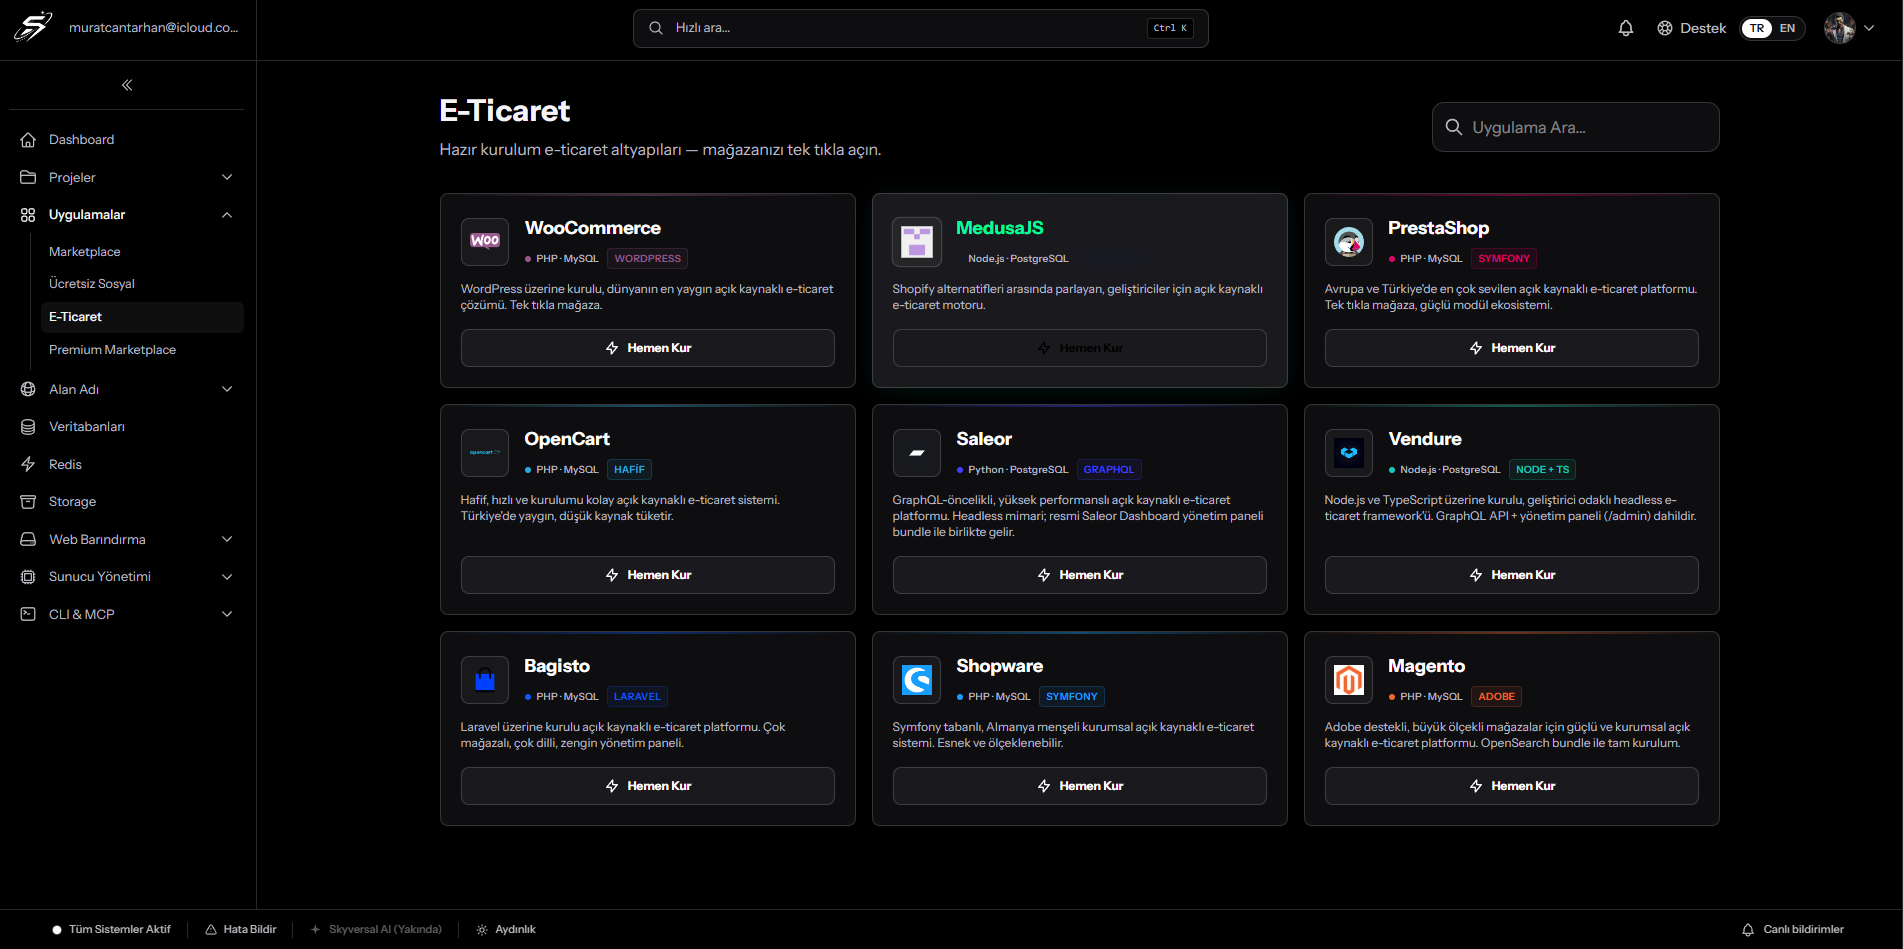
Task: Click the Destek support globe icon
Action: tap(1665, 28)
